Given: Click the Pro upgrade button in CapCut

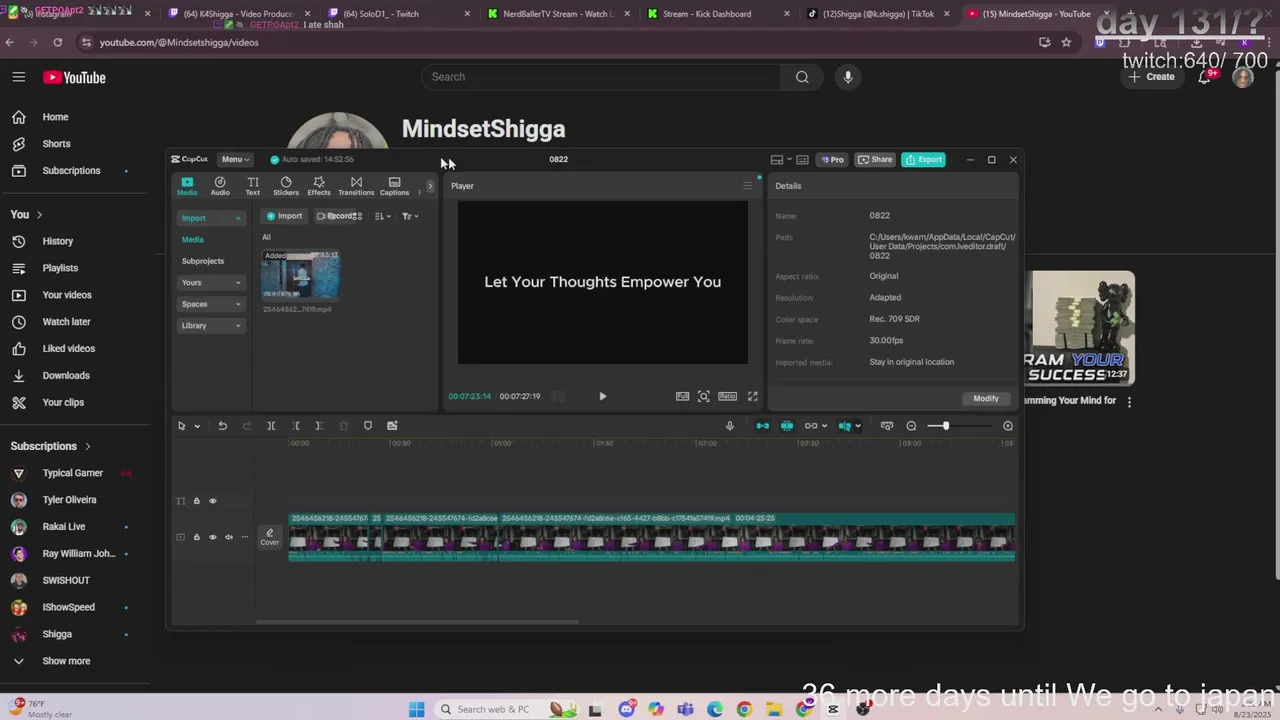Looking at the screenshot, I should pos(832,159).
